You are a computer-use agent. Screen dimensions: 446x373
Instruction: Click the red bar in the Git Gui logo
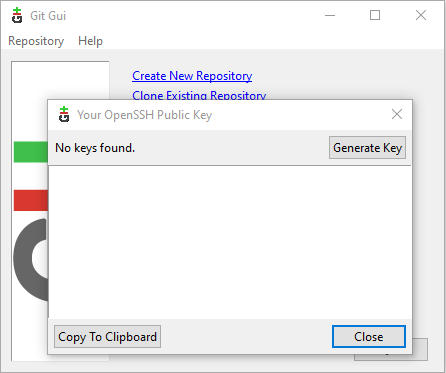click(x=31, y=200)
